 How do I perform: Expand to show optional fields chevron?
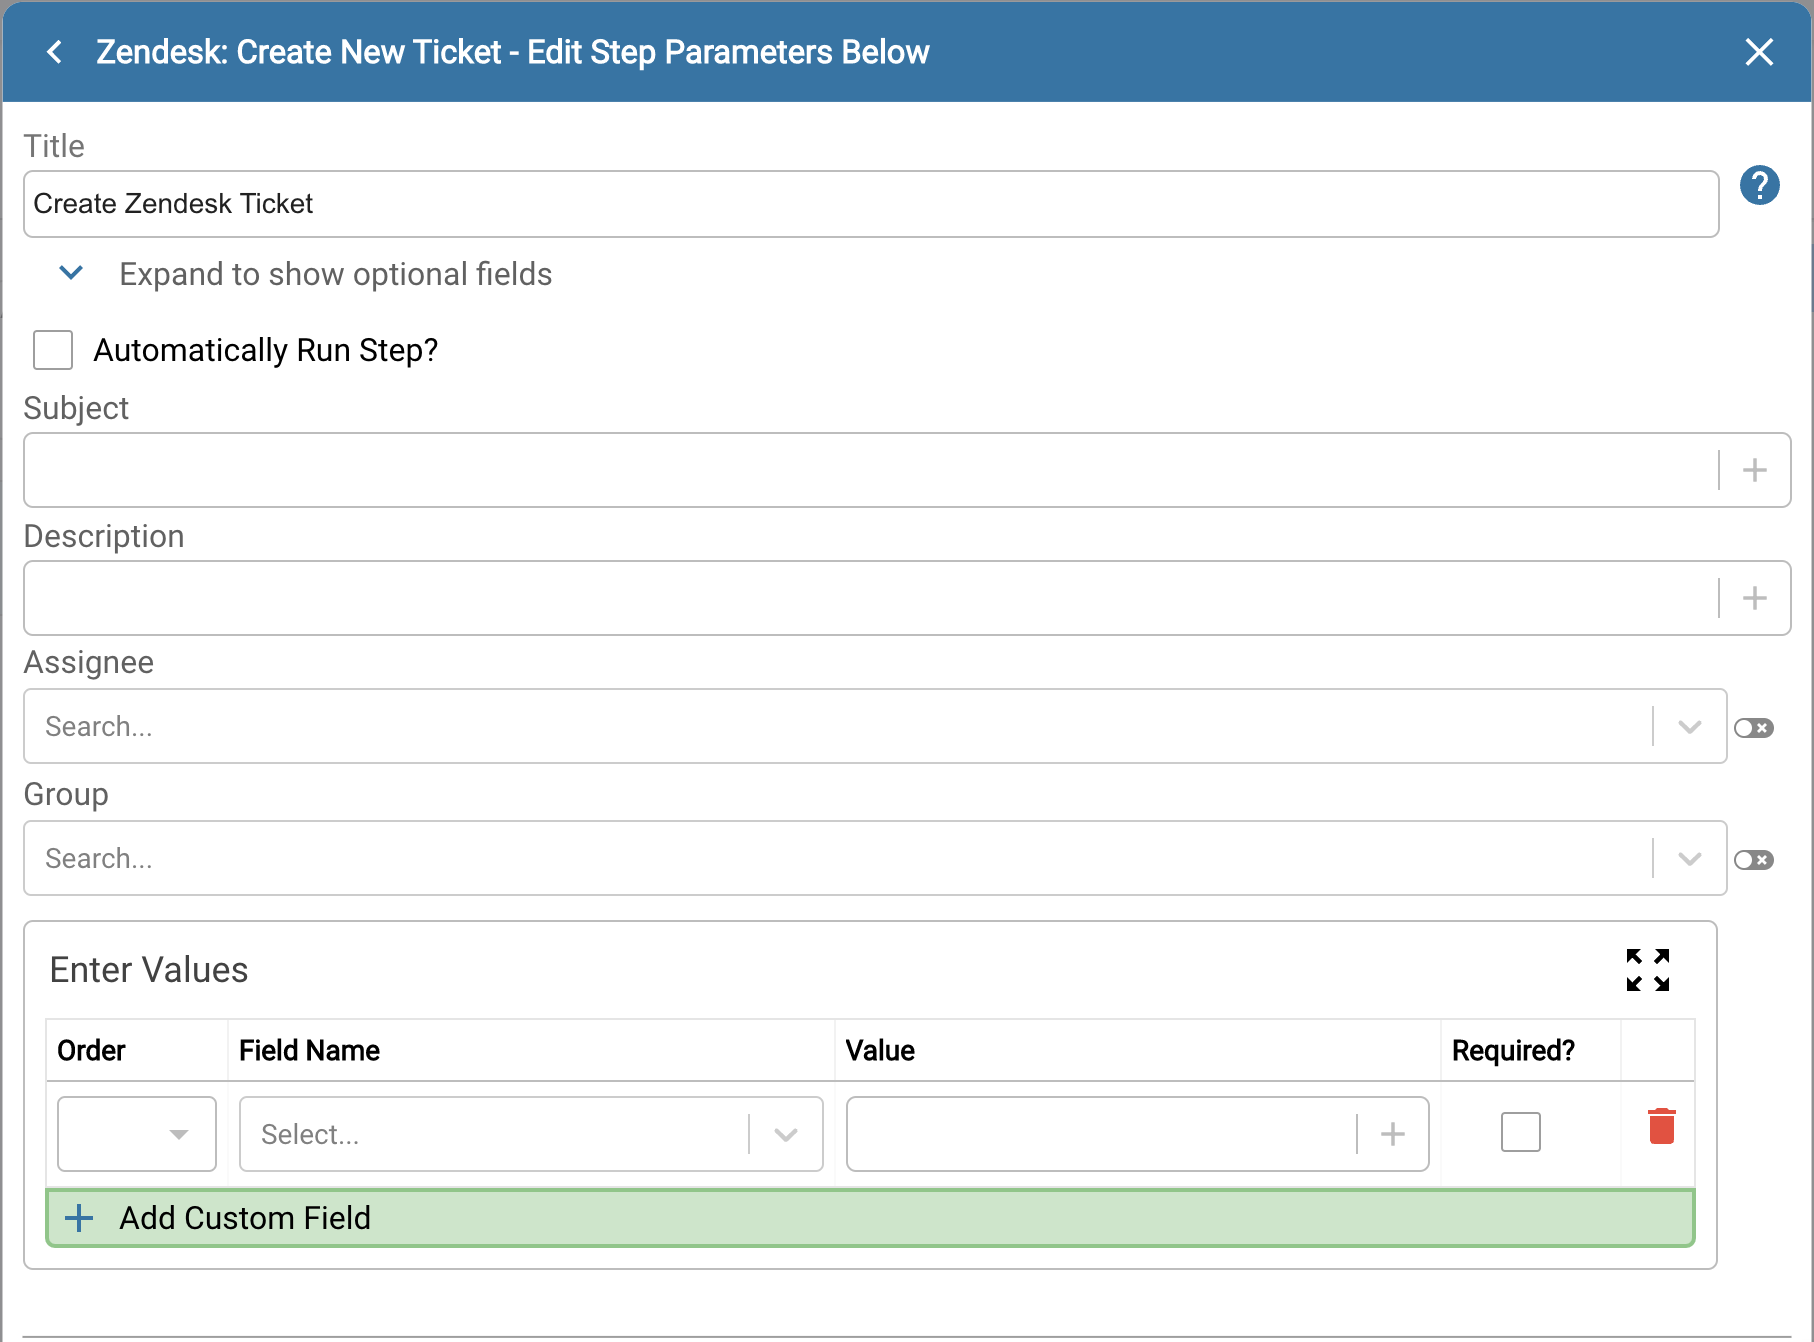(71, 273)
